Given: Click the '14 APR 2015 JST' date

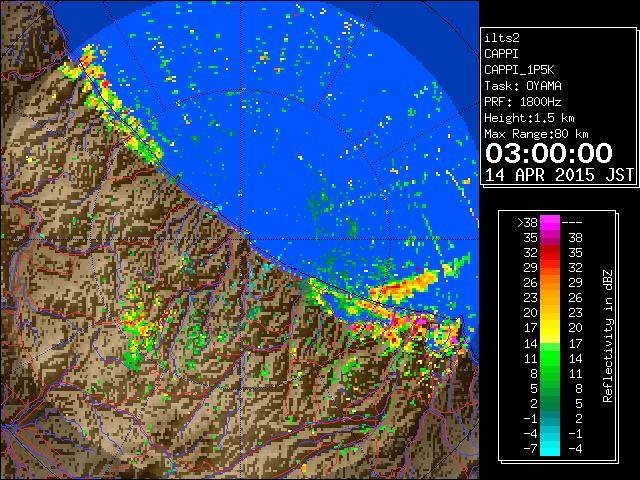Looking at the screenshot, I should pos(559,175).
